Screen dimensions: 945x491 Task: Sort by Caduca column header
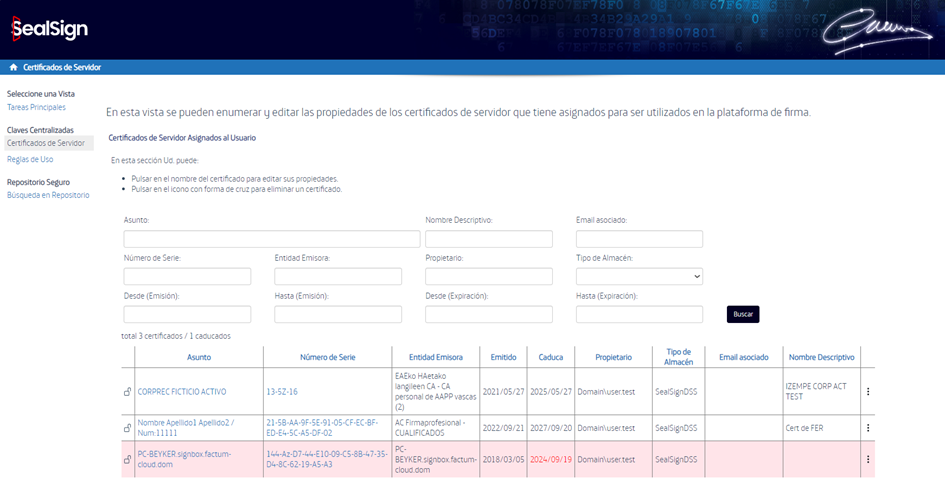click(551, 357)
